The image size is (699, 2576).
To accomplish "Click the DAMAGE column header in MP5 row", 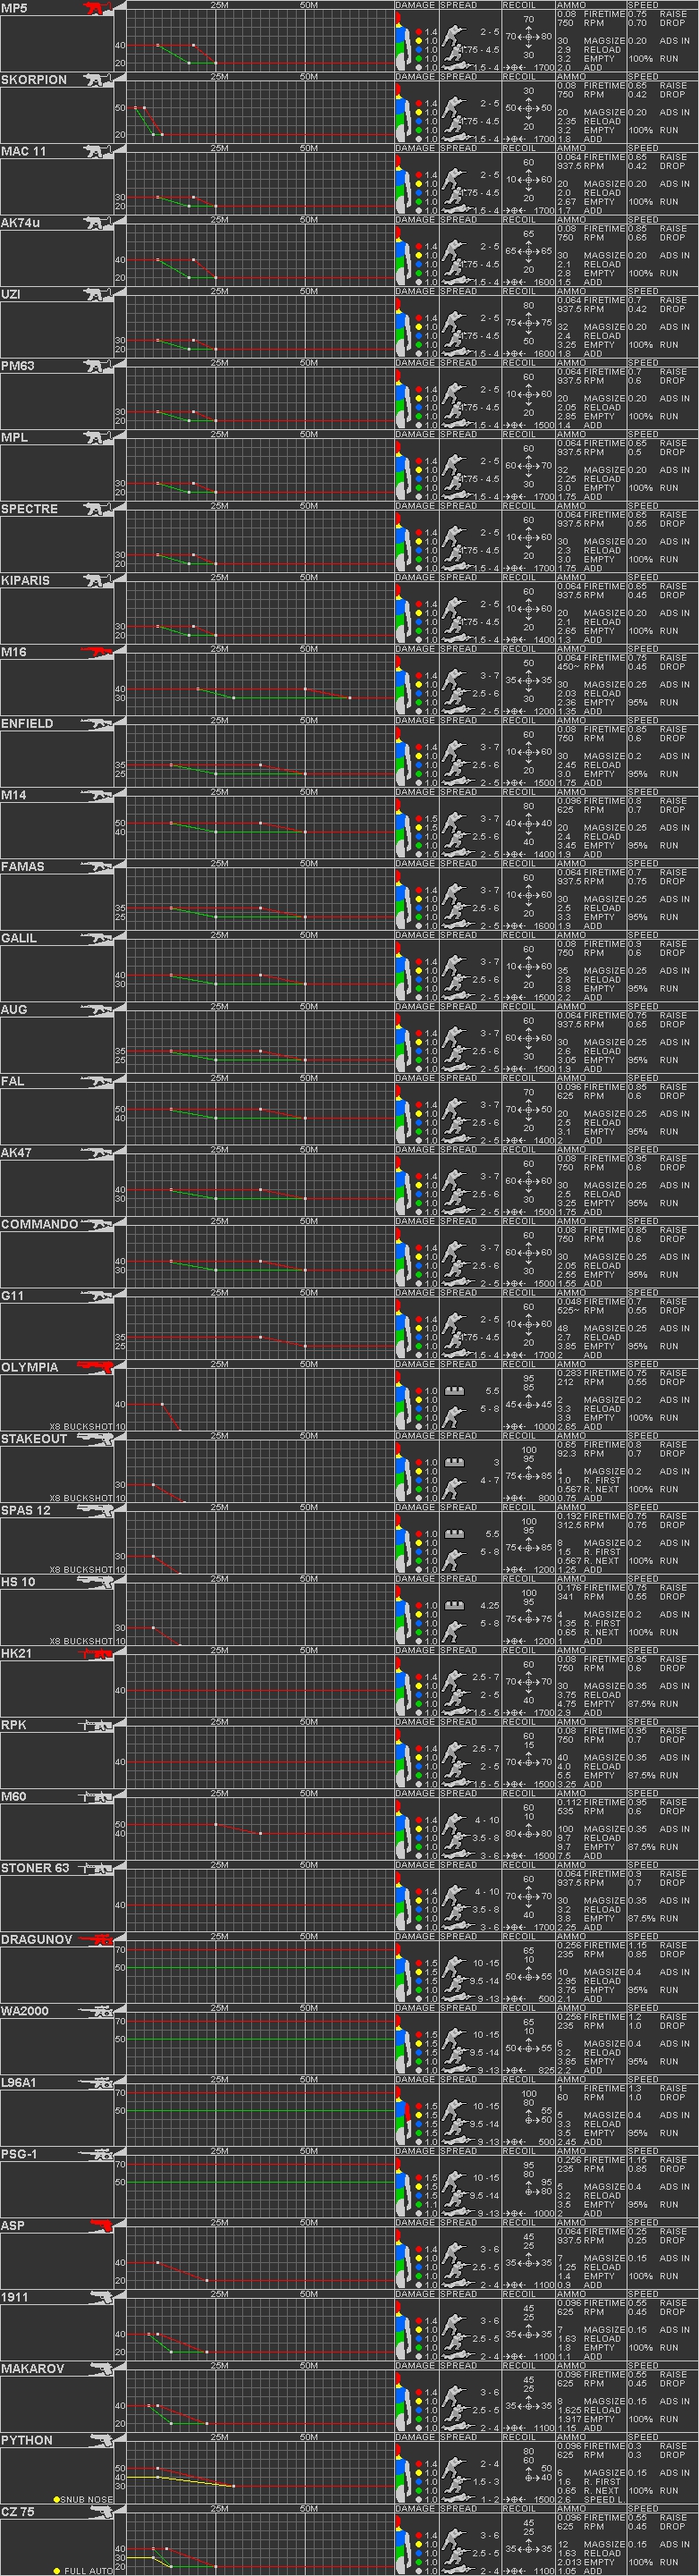I will click(415, 5).
